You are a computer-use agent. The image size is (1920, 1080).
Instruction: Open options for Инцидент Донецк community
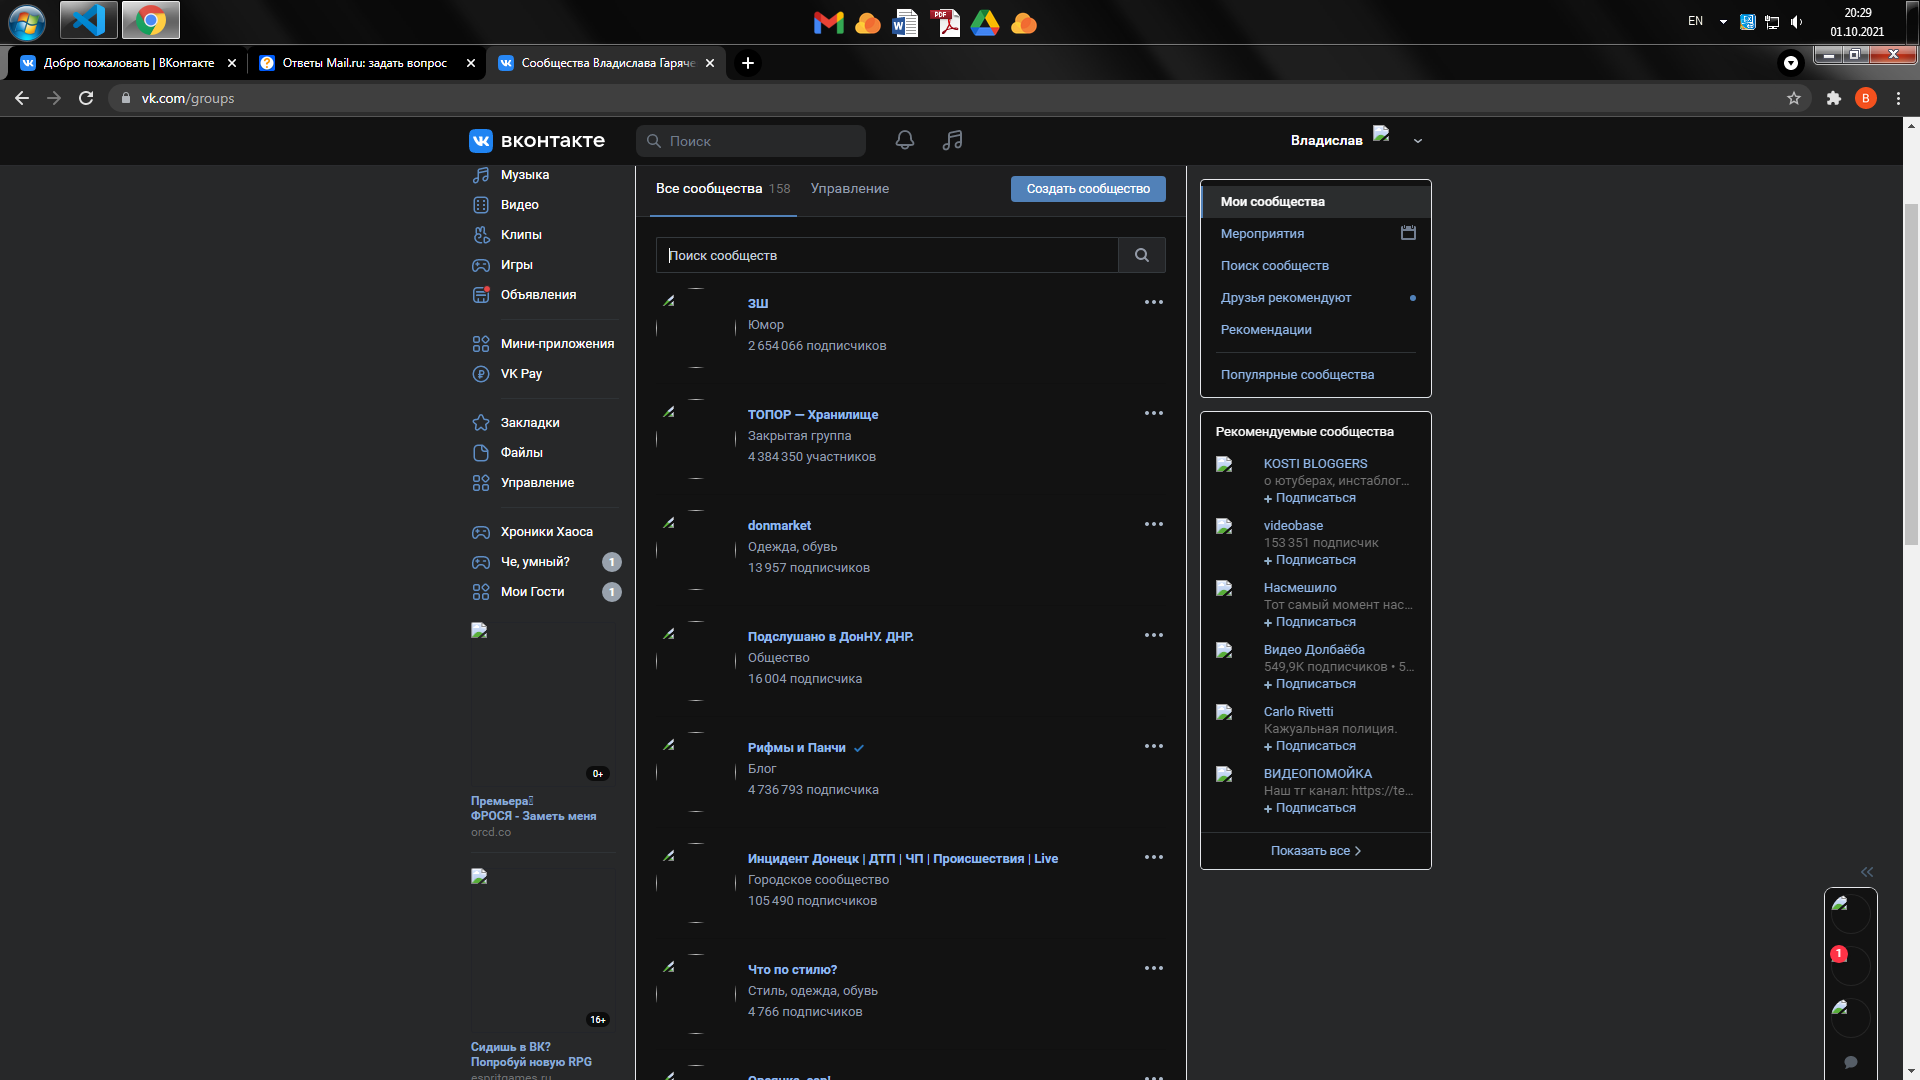point(1153,857)
